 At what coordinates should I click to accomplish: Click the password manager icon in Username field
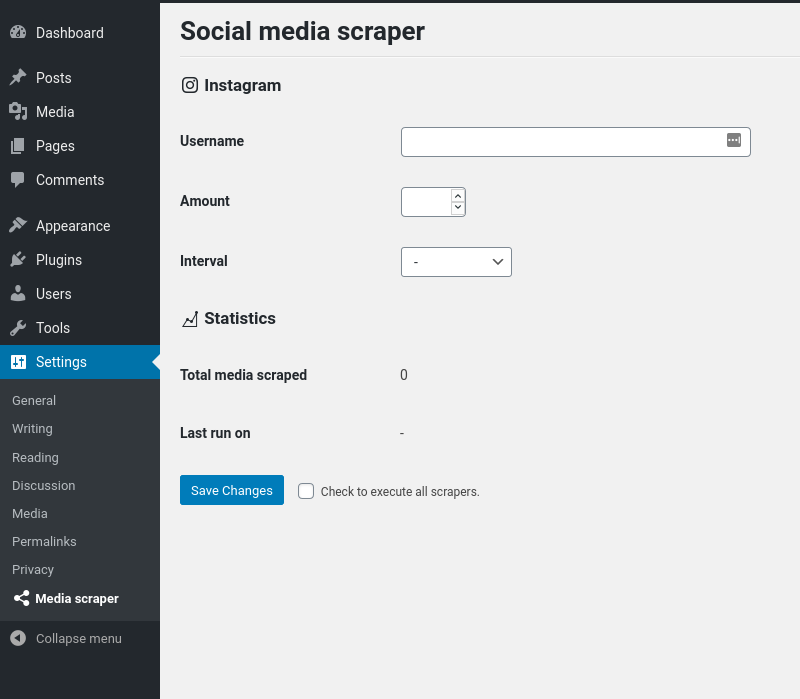734,140
